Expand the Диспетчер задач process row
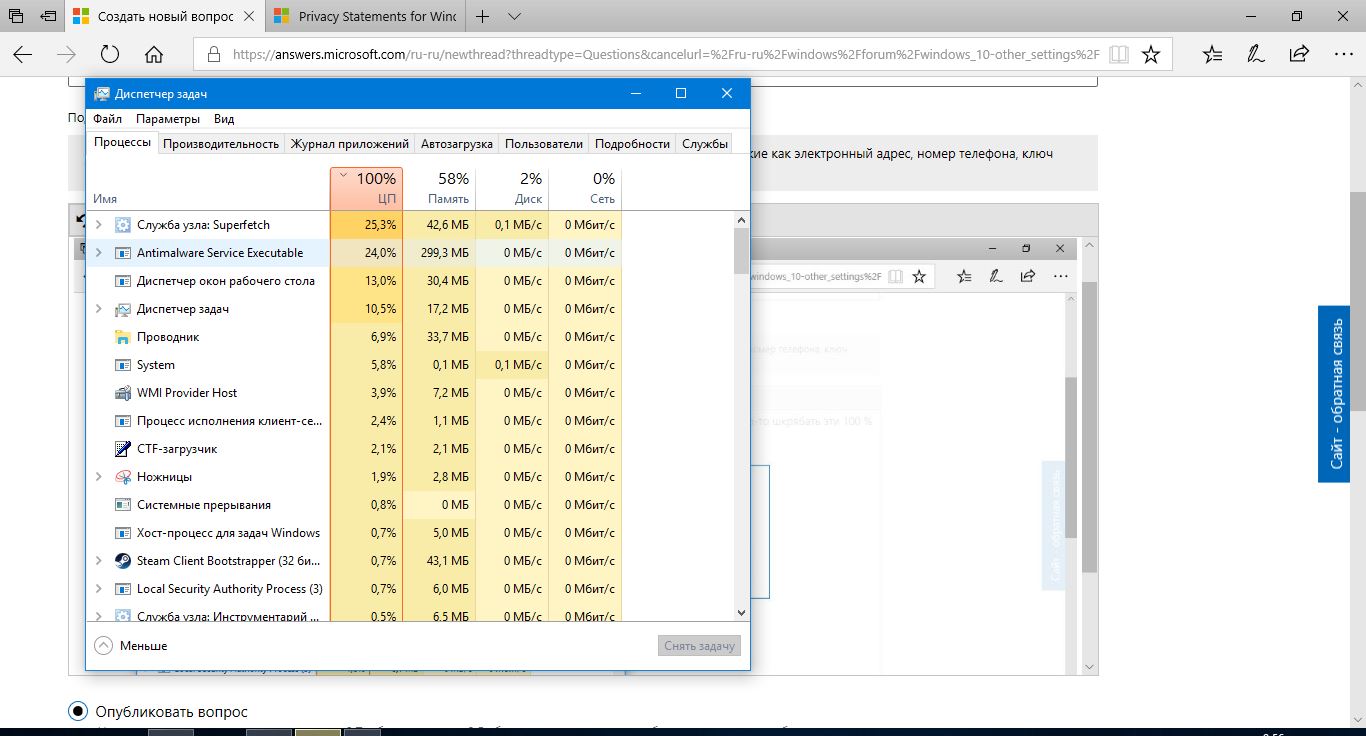This screenshot has width=1366, height=736. [98, 309]
